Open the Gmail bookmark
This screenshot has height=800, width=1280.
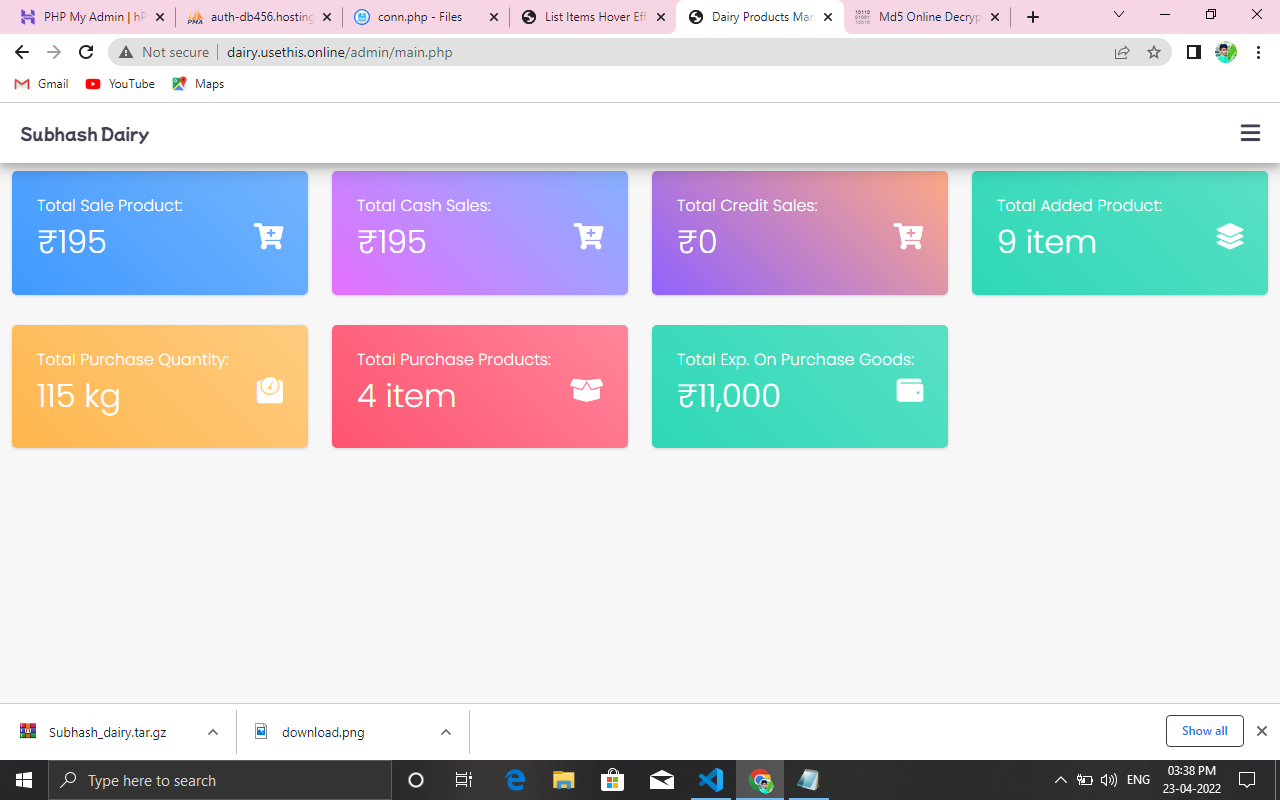point(40,84)
